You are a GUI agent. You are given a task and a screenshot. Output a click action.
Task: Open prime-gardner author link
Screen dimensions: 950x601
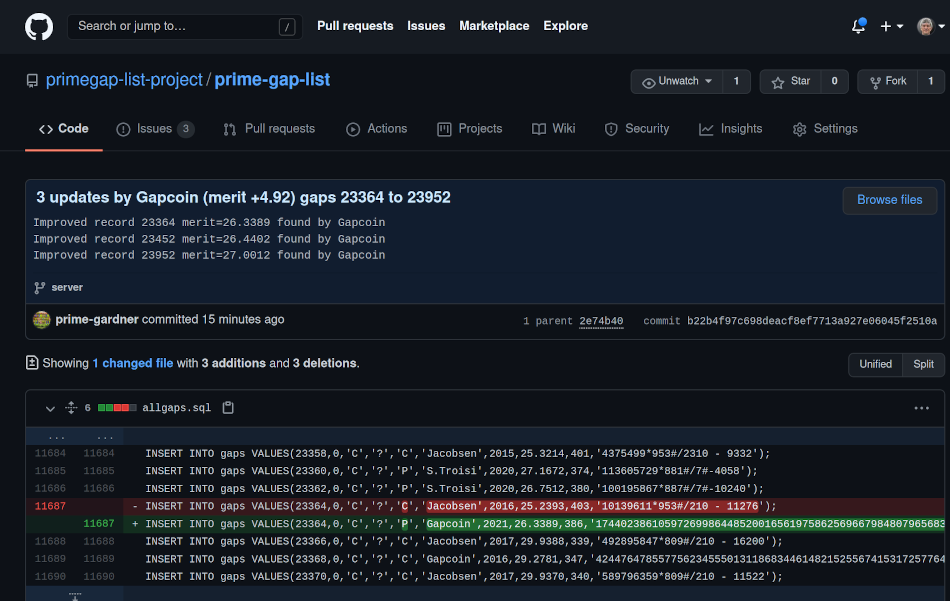pos(97,319)
